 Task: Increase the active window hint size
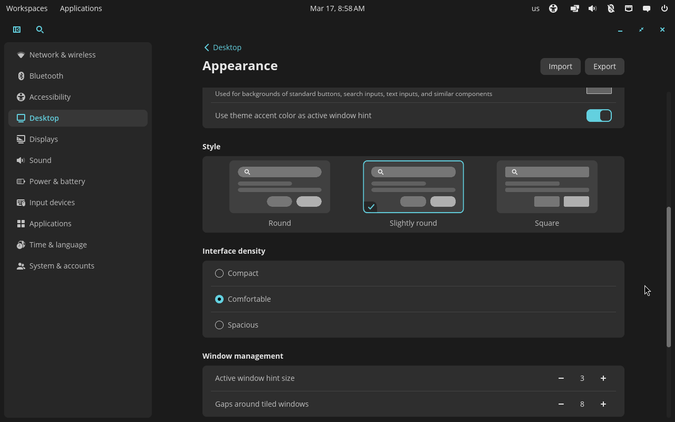(x=603, y=378)
